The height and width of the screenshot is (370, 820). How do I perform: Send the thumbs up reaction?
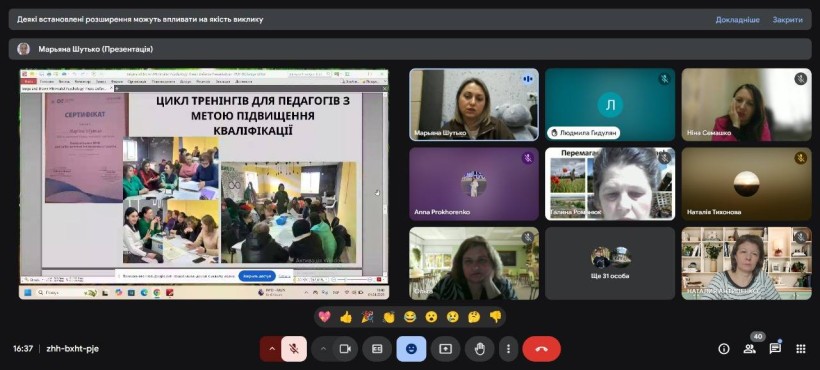[x=346, y=317]
